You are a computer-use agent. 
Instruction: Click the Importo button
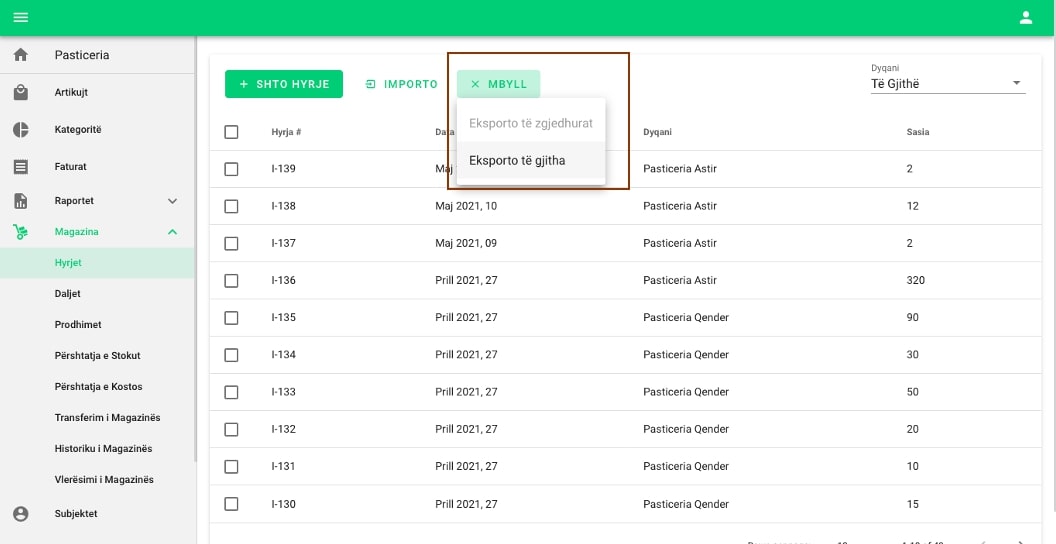[401, 84]
